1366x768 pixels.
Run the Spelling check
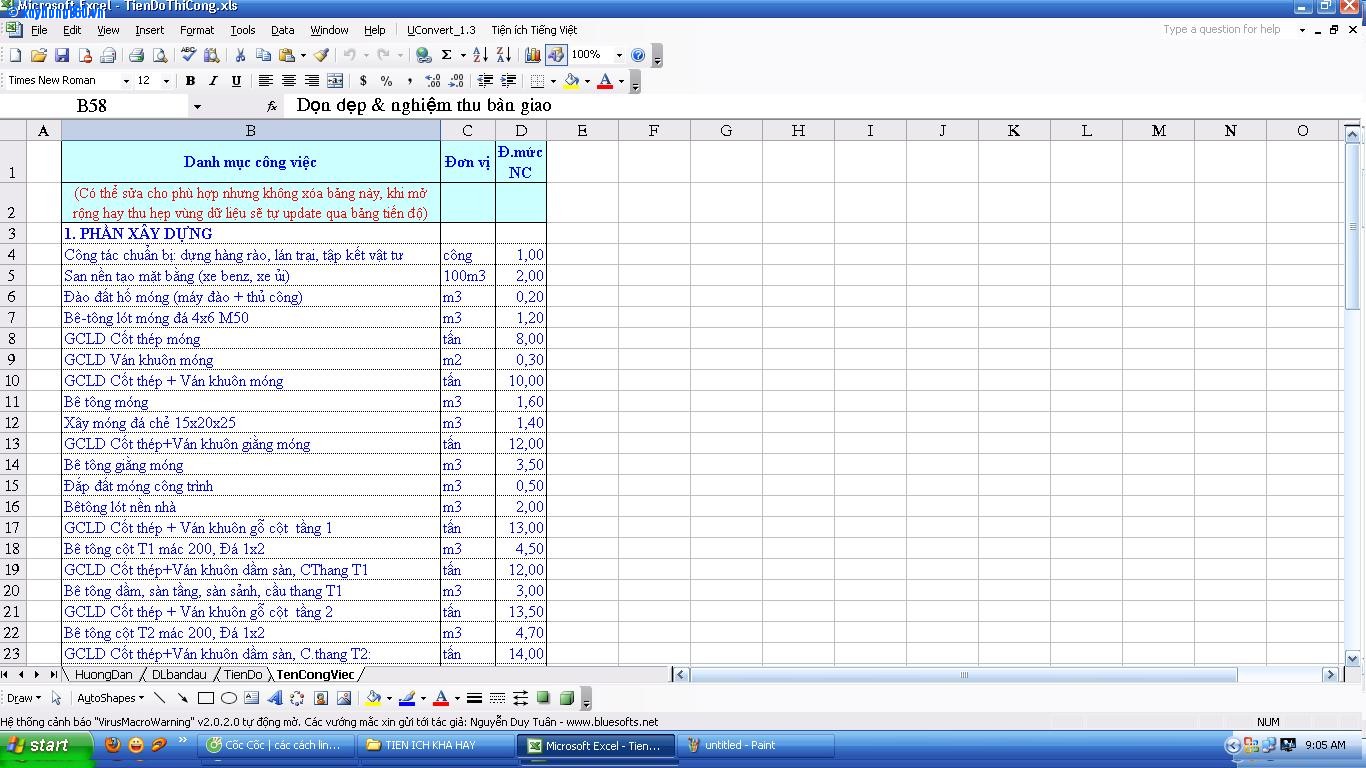tap(188, 55)
